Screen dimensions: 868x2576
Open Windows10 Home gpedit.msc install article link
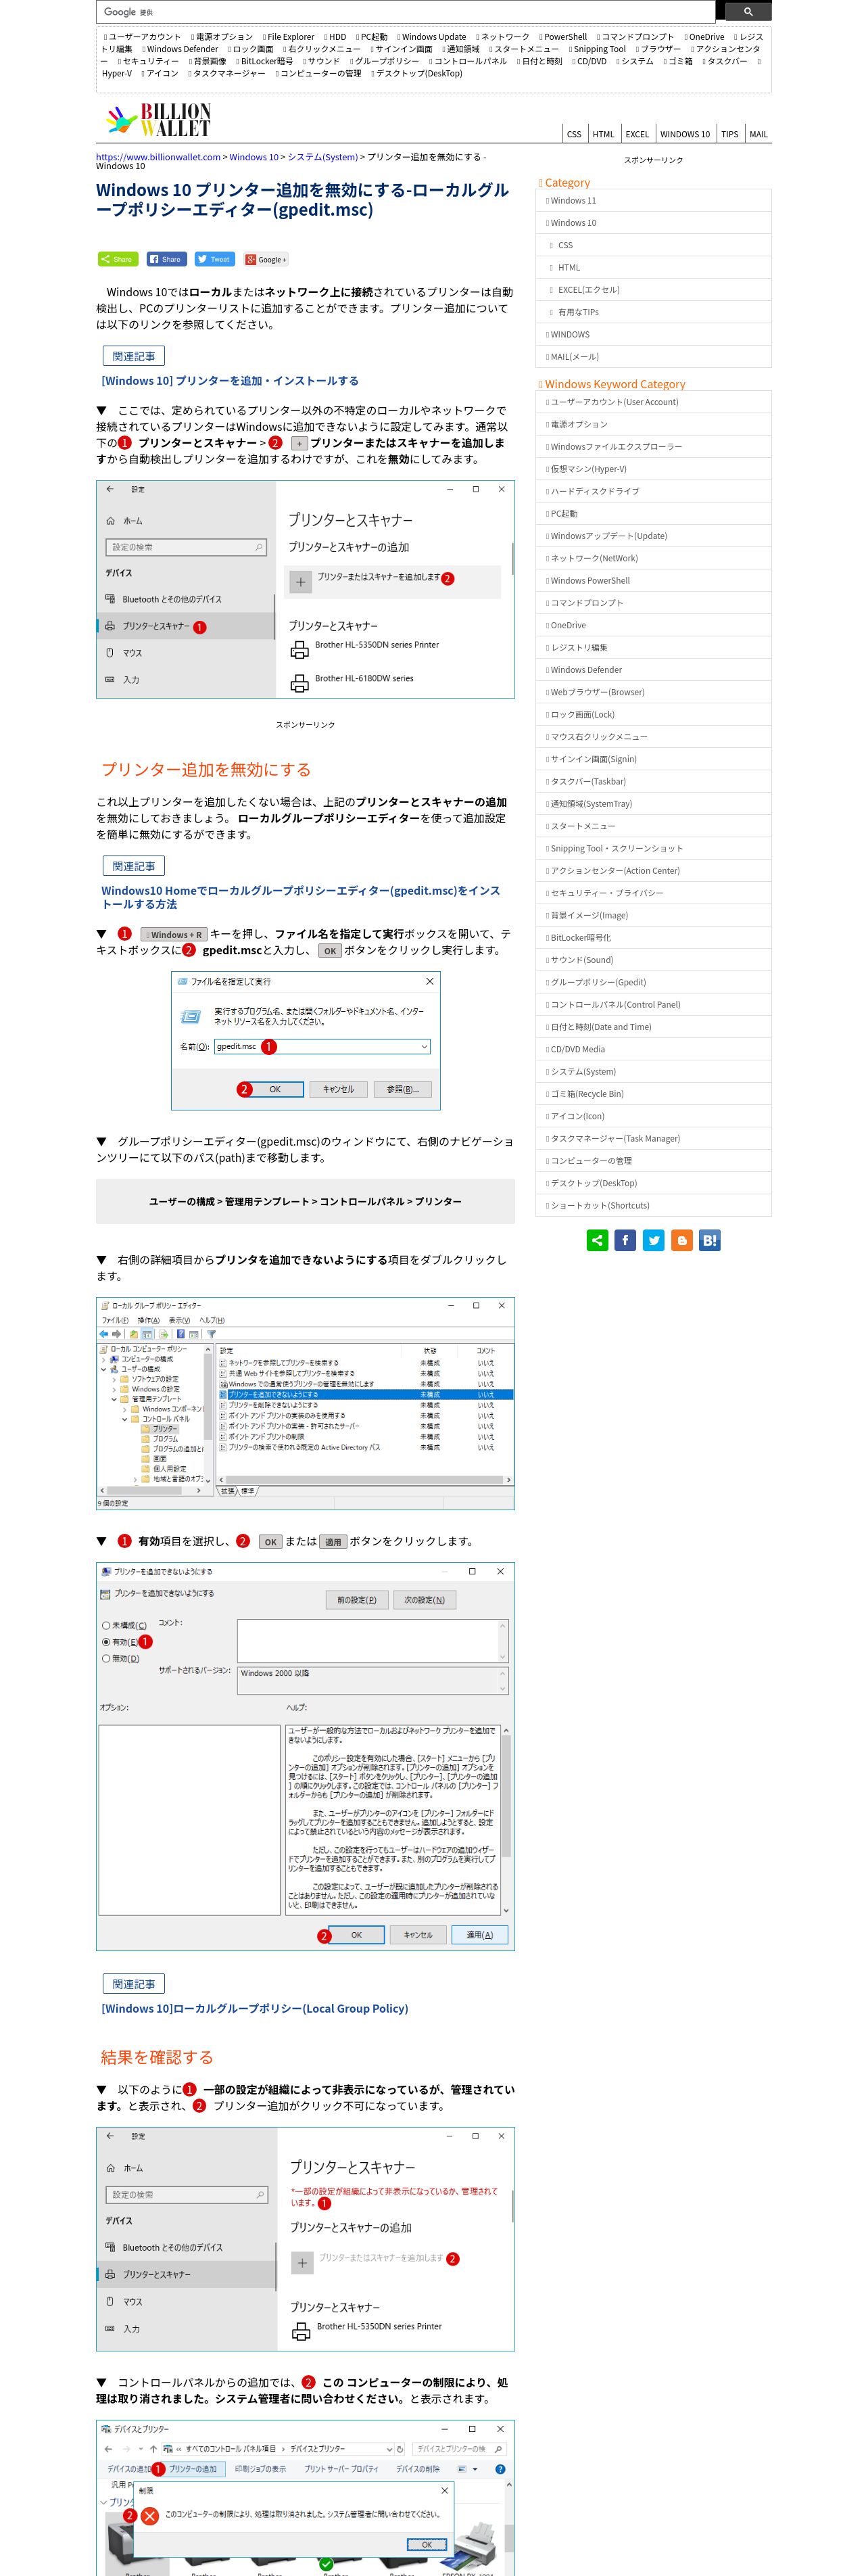tap(300, 897)
